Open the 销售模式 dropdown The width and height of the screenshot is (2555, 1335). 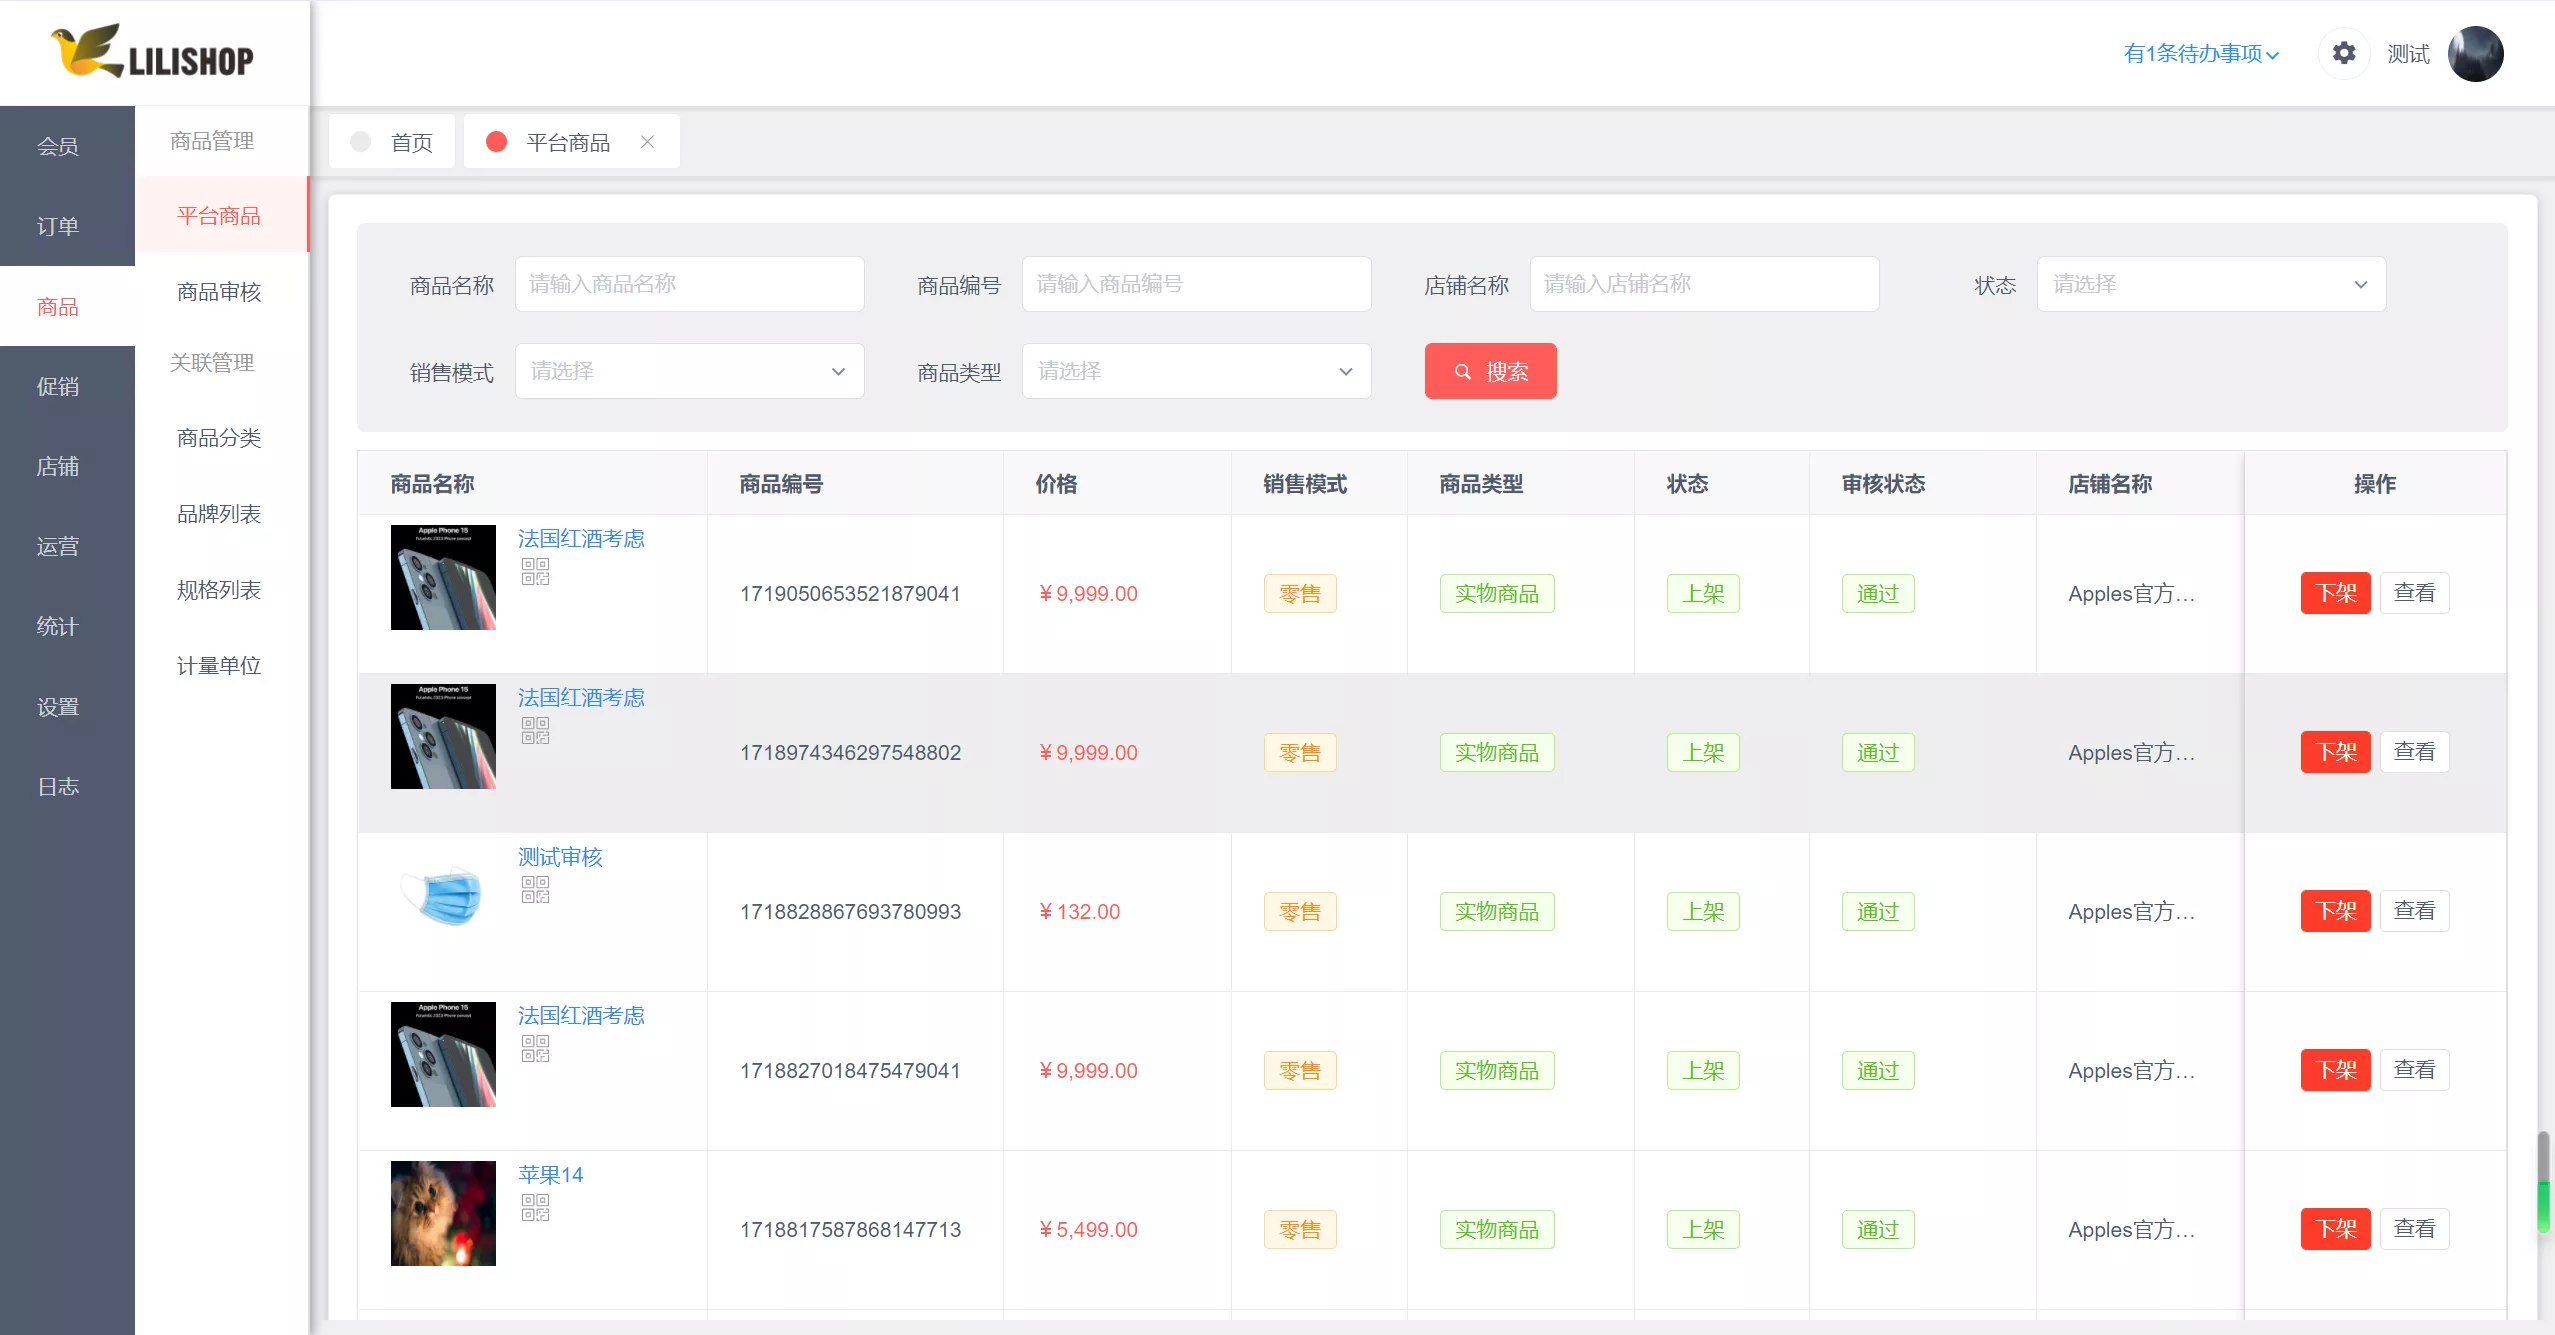[688, 371]
